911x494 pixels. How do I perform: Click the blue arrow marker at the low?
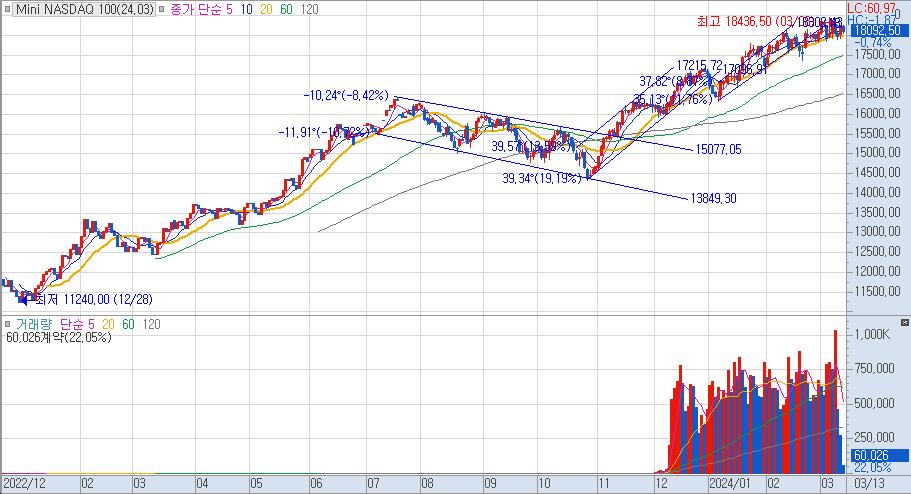point(24,300)
